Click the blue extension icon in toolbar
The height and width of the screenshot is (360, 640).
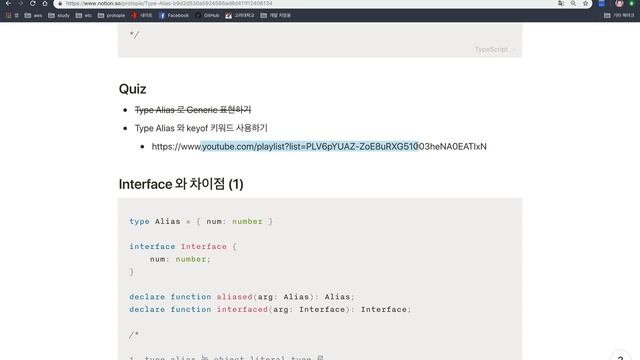point(602,3)
